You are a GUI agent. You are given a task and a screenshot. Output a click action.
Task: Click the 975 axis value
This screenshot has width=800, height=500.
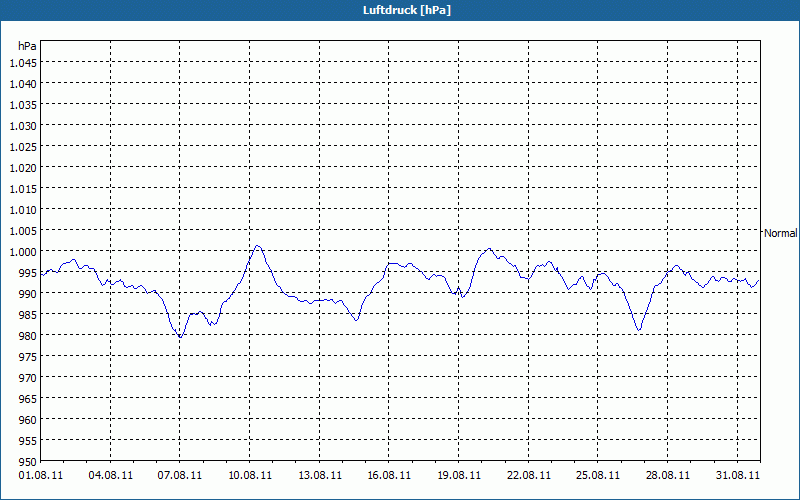pos(28,357)
